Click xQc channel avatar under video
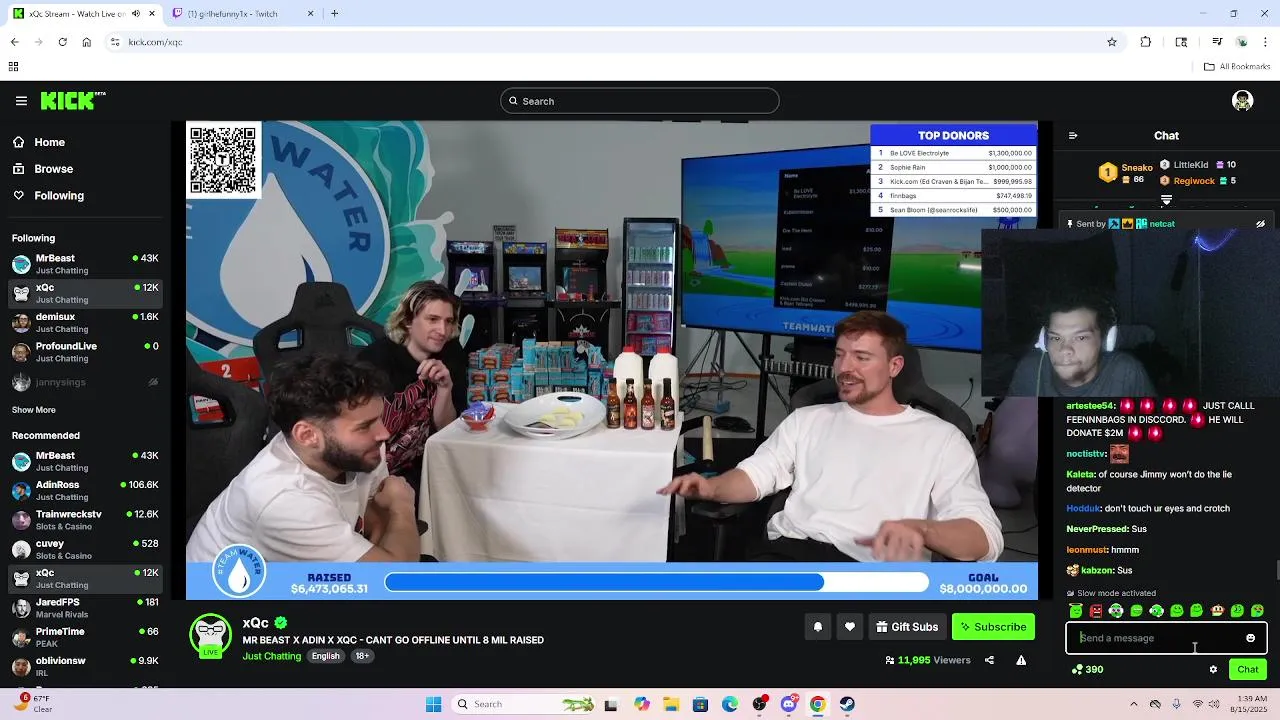Image resolution: width=1280 pixels, height=720 pixels. (x=210, y=636)
